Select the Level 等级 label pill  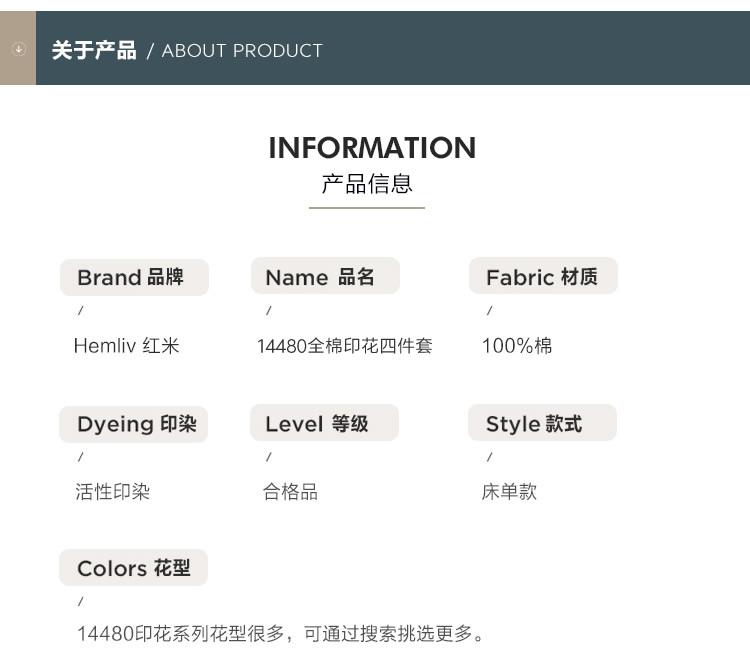click(x=324, y=423)
